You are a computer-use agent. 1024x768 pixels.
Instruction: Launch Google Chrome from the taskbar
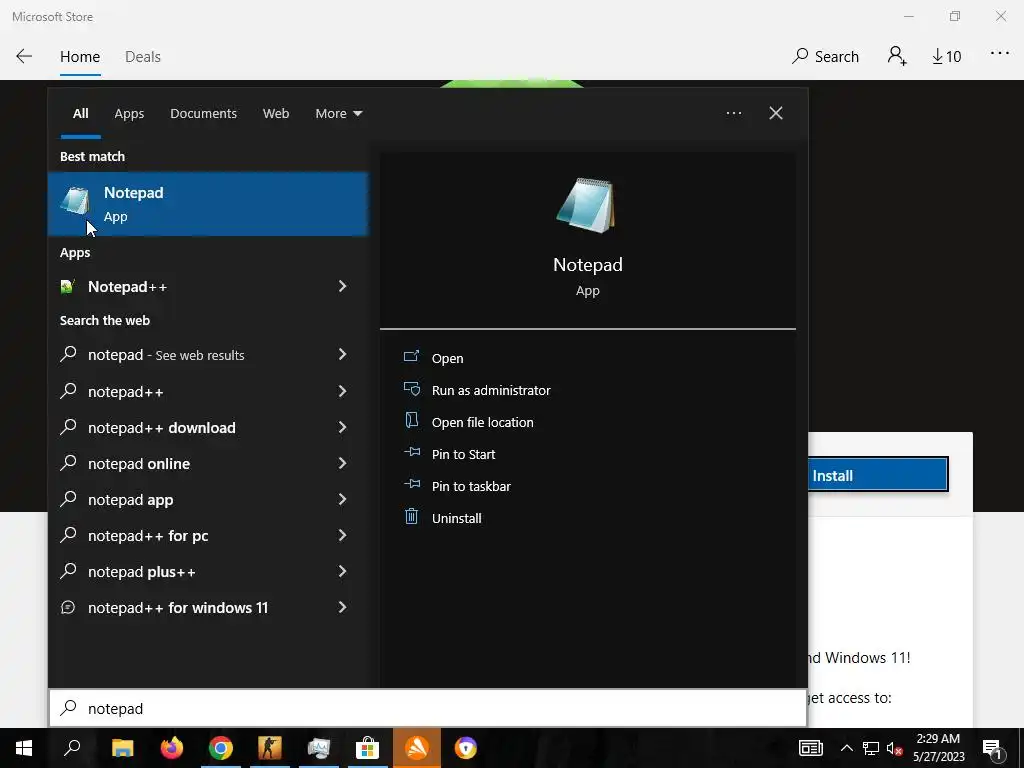(x=221, y=748)
